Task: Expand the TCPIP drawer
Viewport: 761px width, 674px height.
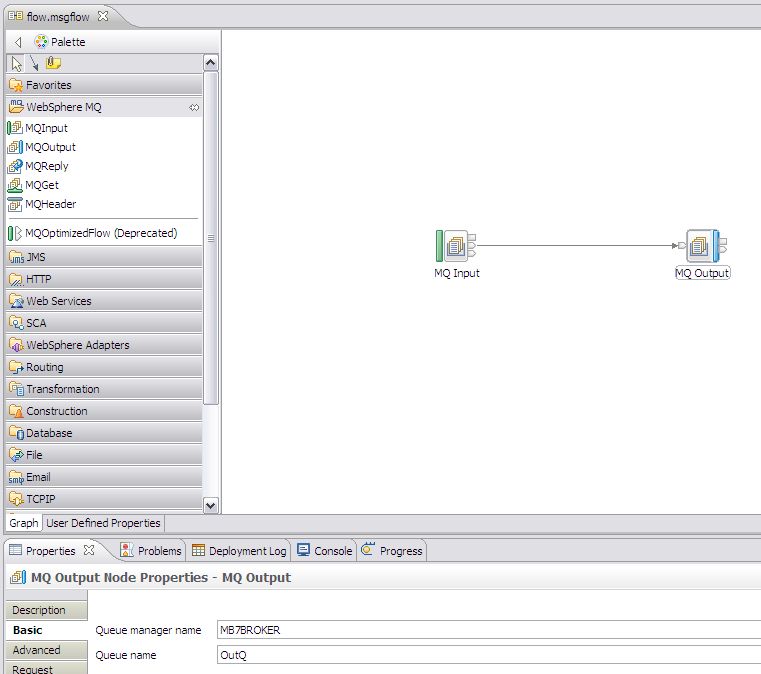Action: click(104, 499)
